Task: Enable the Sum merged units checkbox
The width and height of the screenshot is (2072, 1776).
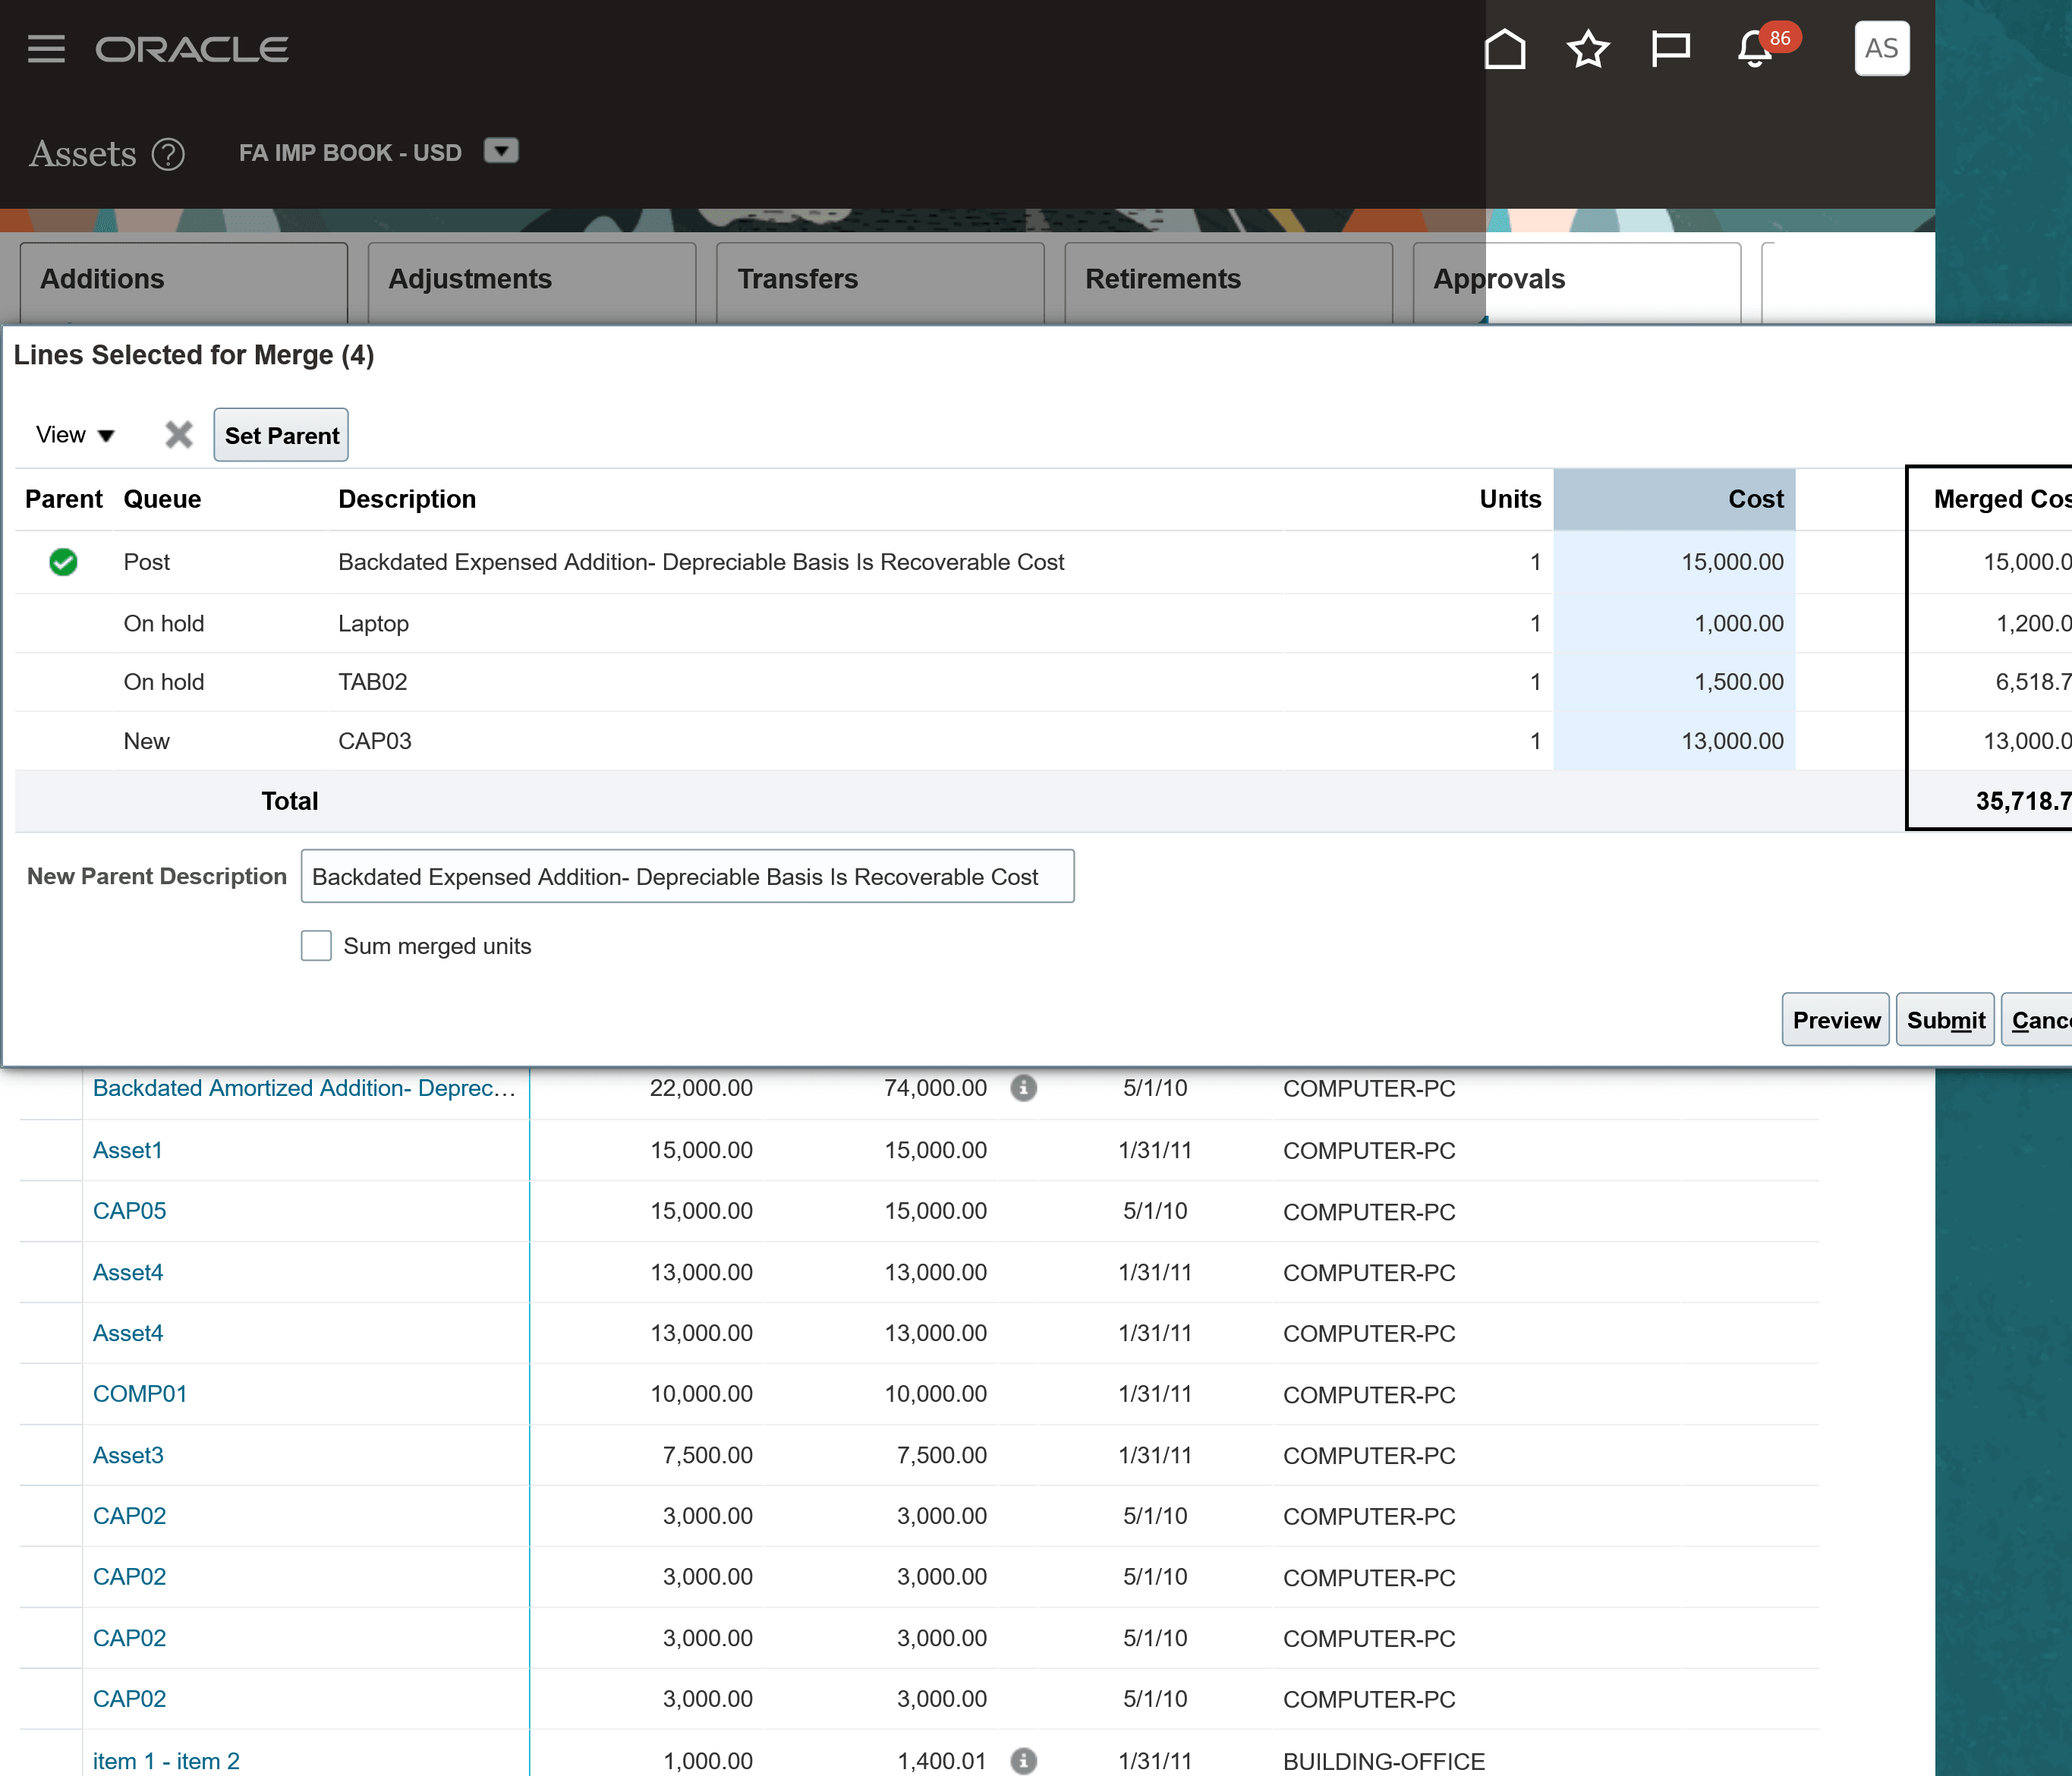Action: pos(316,946)
